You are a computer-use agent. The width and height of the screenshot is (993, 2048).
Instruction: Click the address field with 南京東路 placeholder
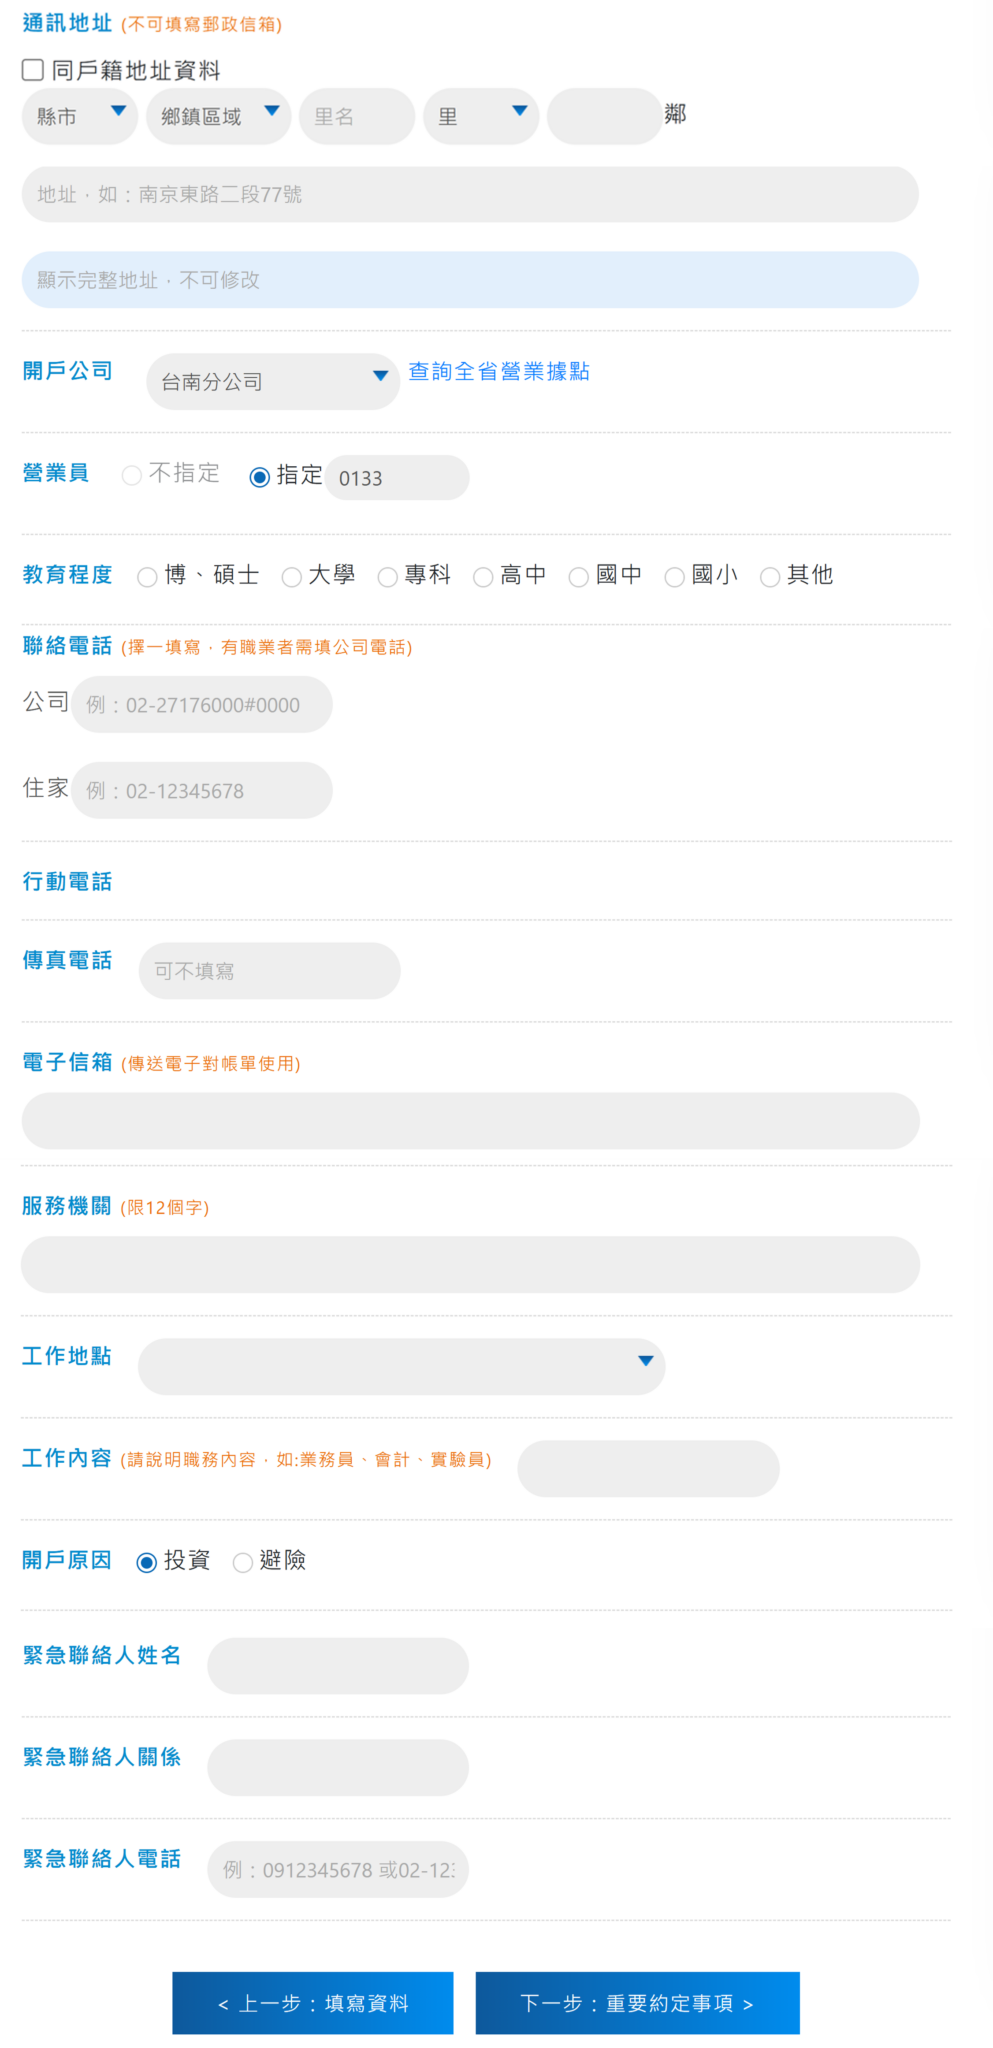pos(470,194)
